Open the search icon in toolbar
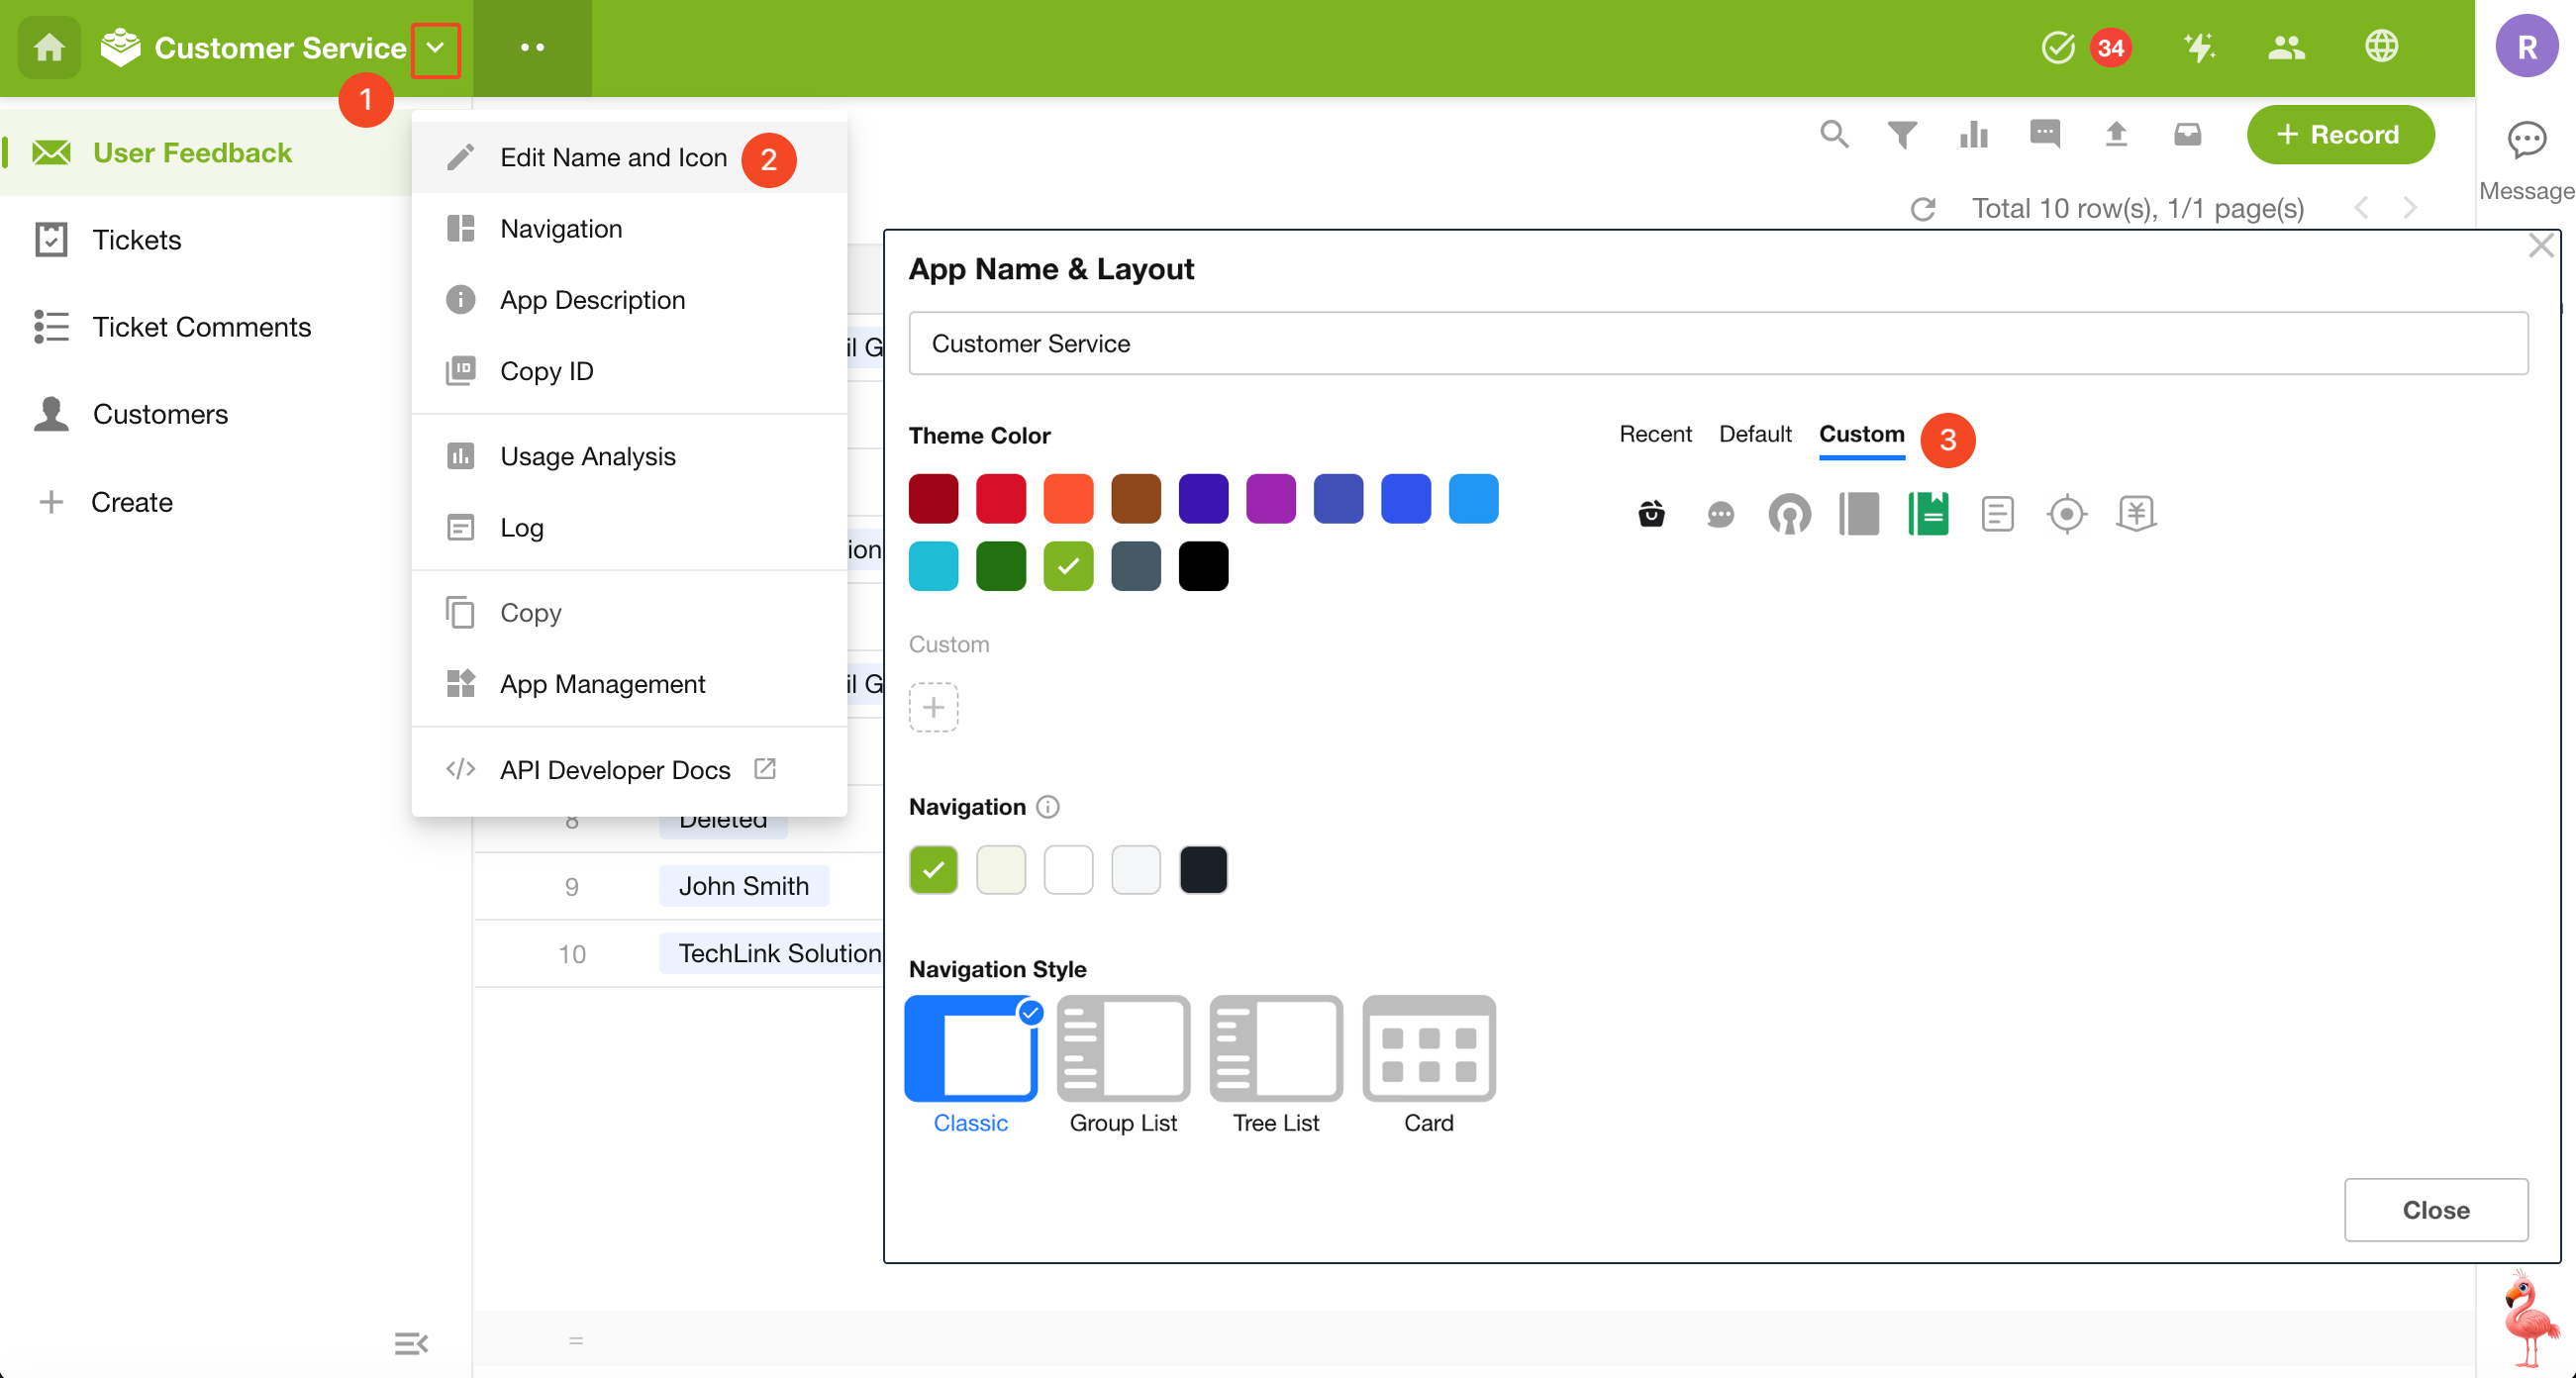The width and height of the screenshot is (2576, 1378). [1833, 134]
